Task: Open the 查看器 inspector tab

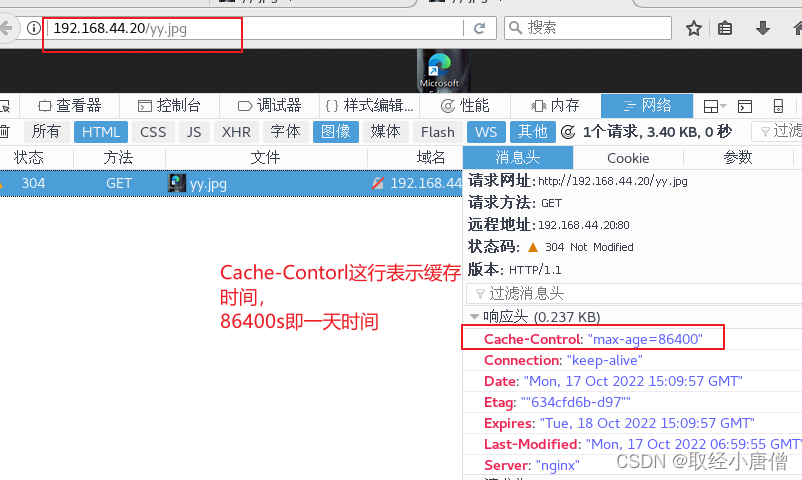Action: [x=70, y=106]
